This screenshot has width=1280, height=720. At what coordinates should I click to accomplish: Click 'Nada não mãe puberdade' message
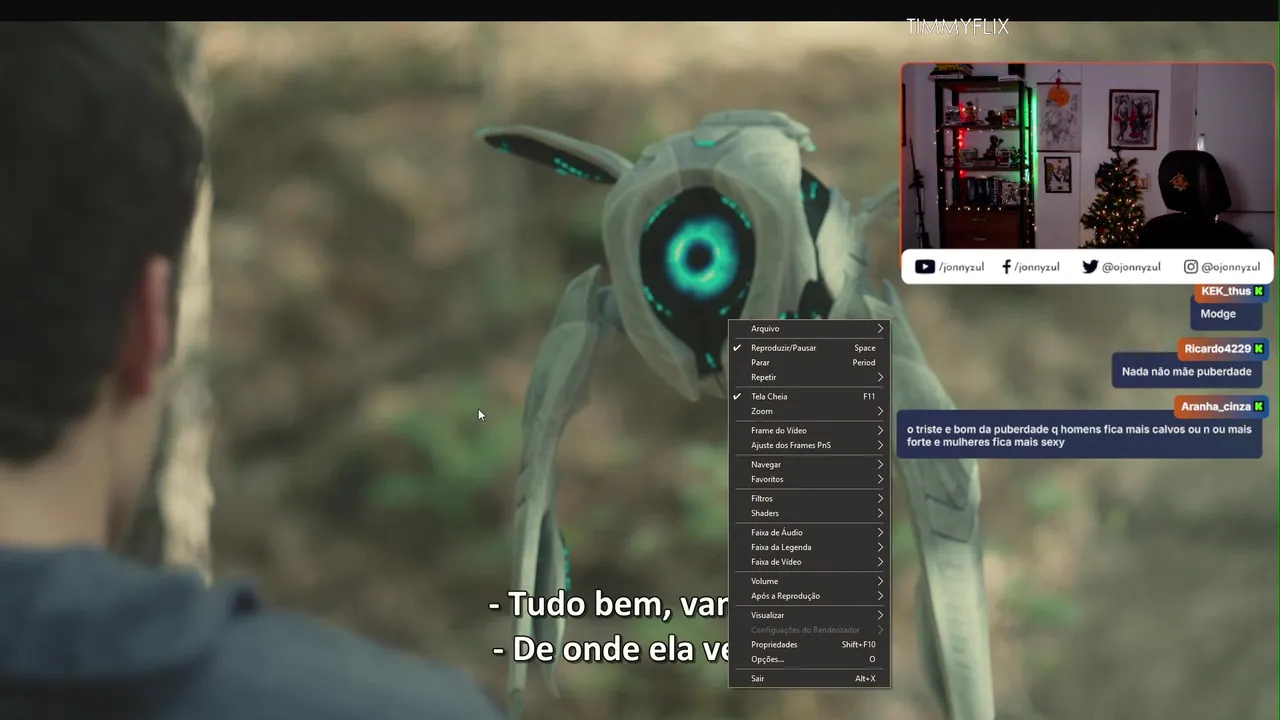pyautogui.click(x=1187, y=372)
